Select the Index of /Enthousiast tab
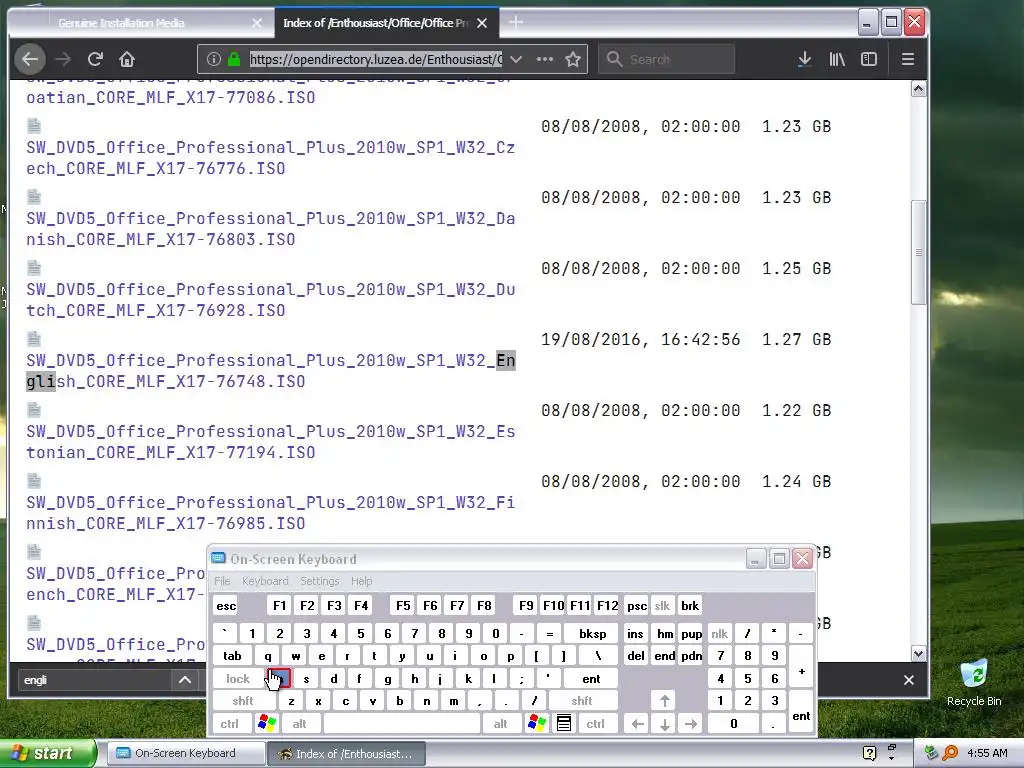Viewport: 1024px width, 768px height. point(387,23)
